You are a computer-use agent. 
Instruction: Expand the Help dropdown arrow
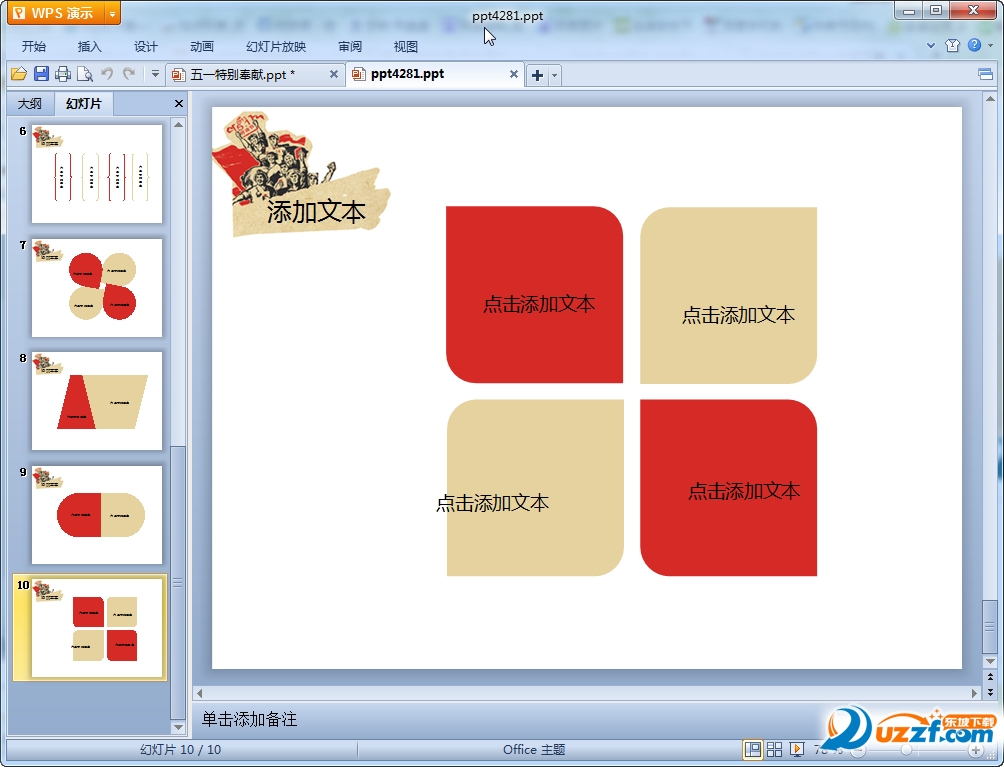(x=990, y=45)
